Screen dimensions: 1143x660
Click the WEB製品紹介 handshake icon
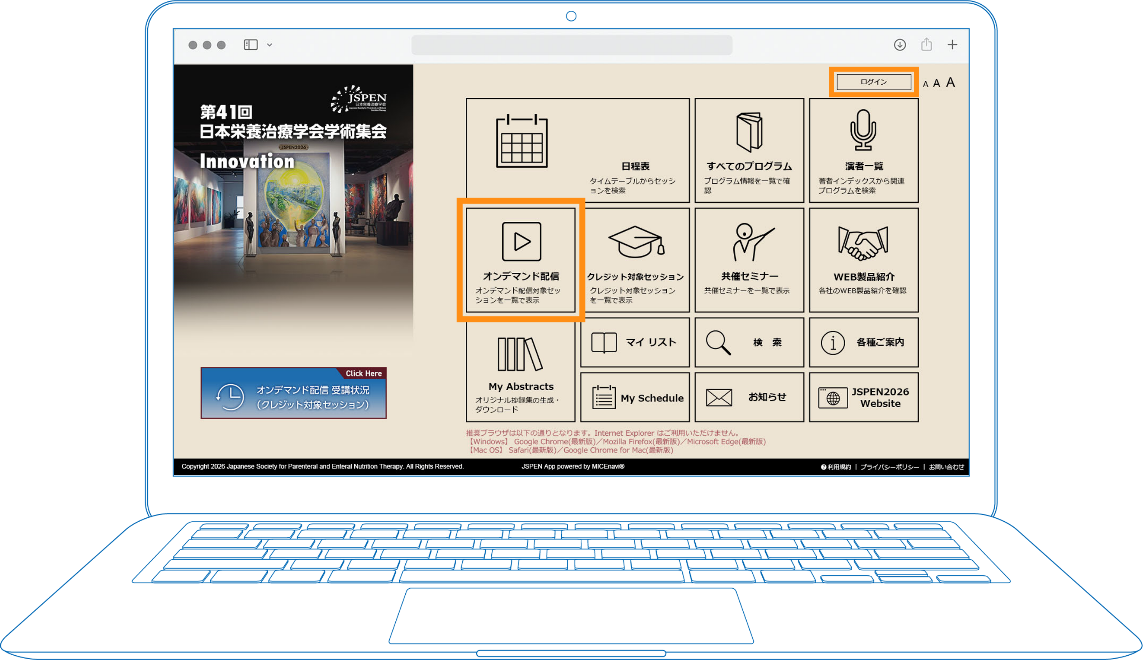(863, 242)
